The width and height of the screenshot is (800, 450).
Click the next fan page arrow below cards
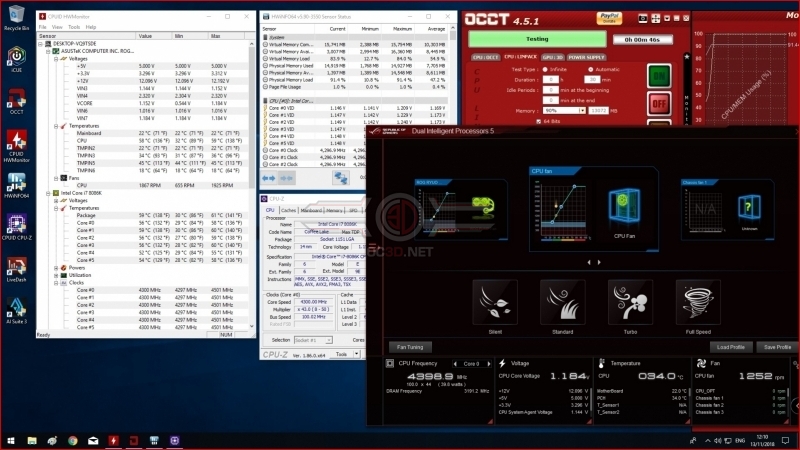pyautogui.click(x=599, y=262)
